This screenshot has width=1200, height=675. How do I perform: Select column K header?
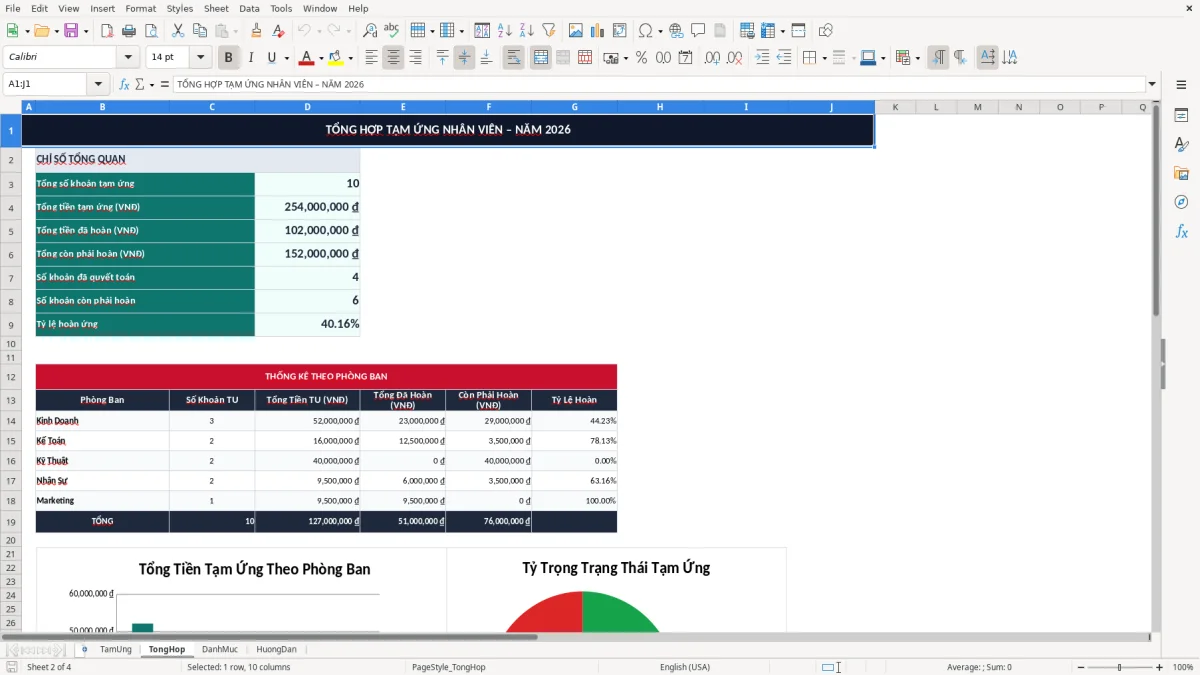click(x=895, y=106)
